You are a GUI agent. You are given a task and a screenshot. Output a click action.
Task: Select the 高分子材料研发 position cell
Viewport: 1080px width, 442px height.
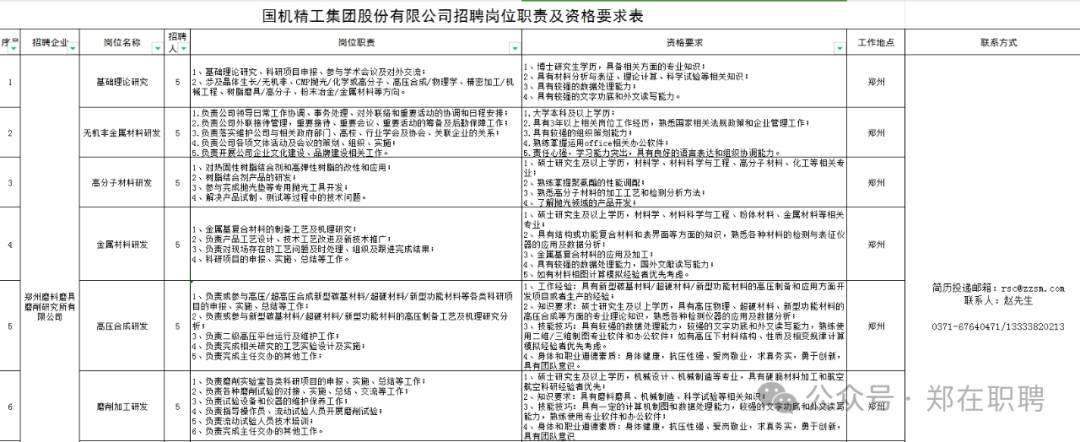(122, 183)
